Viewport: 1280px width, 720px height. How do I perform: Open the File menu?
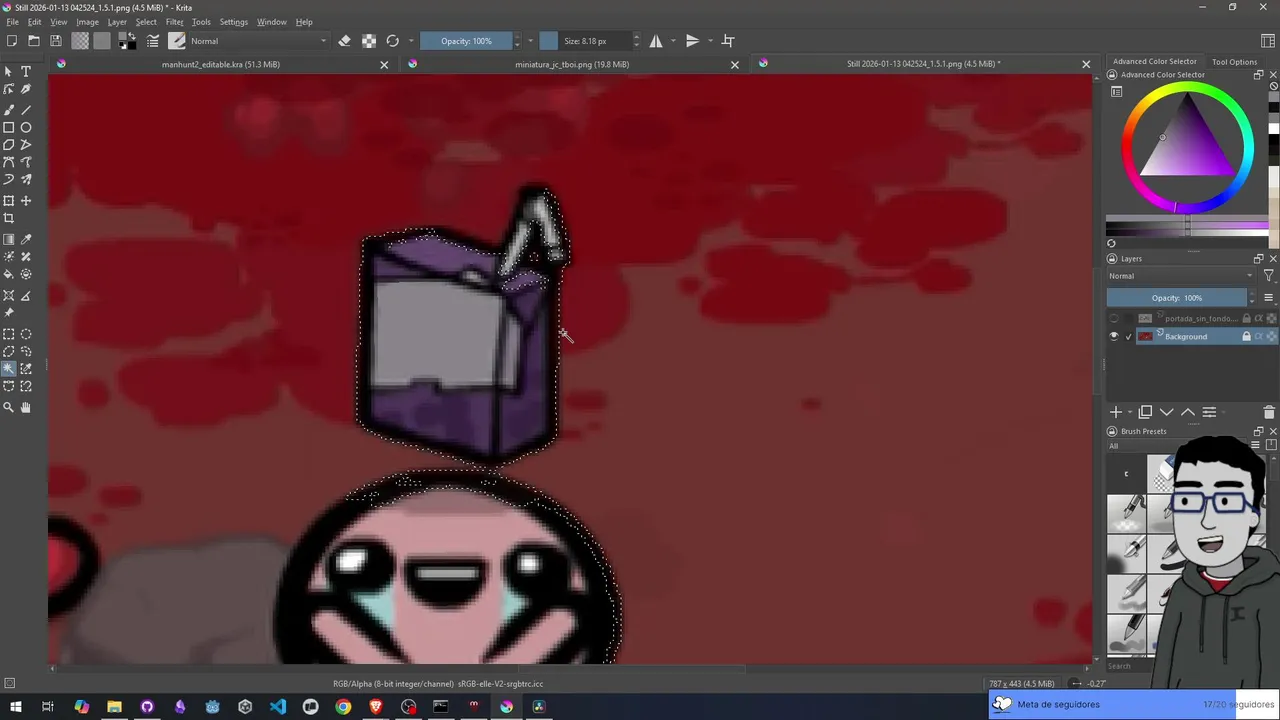pyautogui.click(x=13, y=22)
